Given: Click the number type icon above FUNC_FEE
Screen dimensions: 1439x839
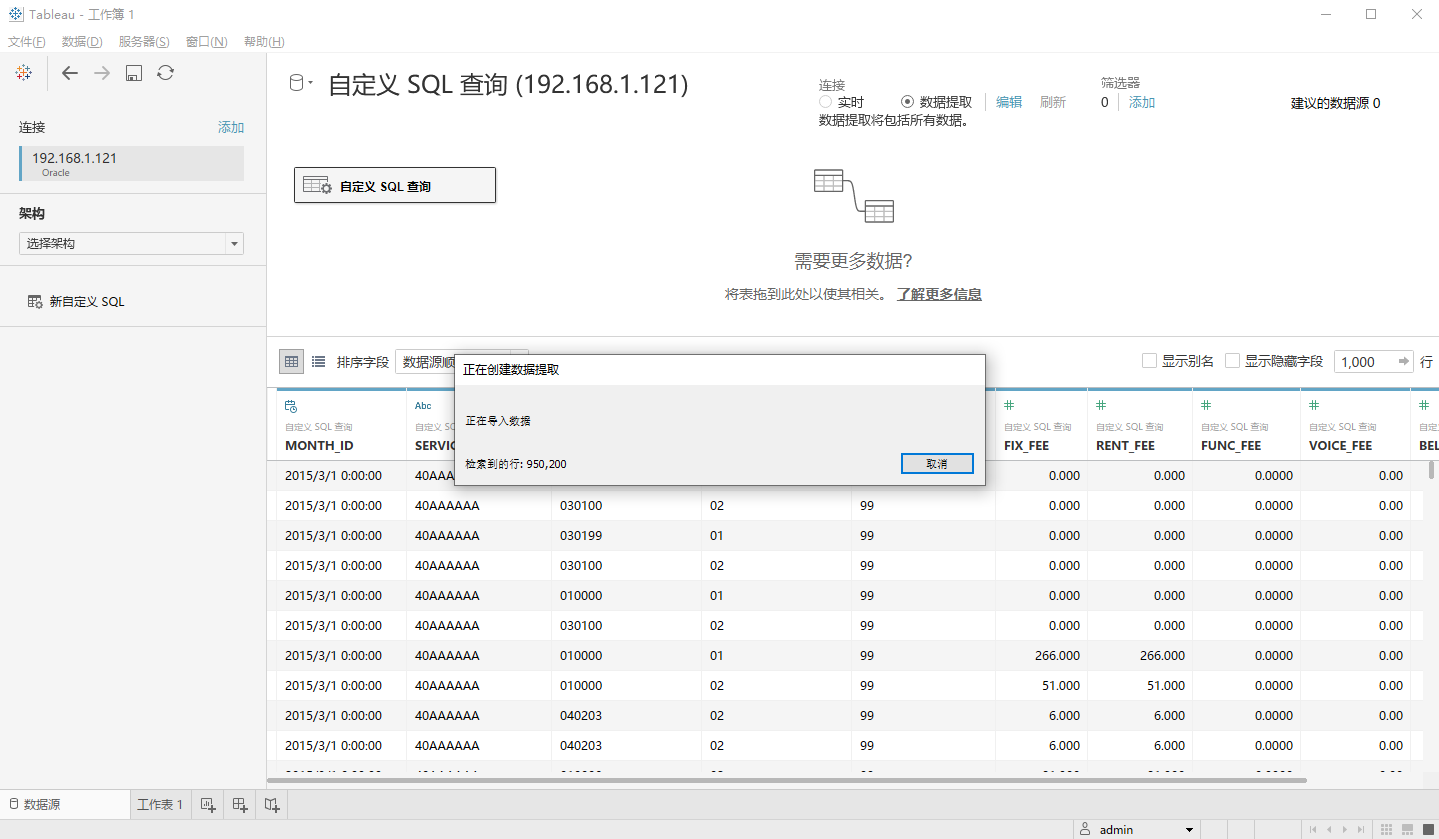Looking at the screenshot, I should point(1206,406).
